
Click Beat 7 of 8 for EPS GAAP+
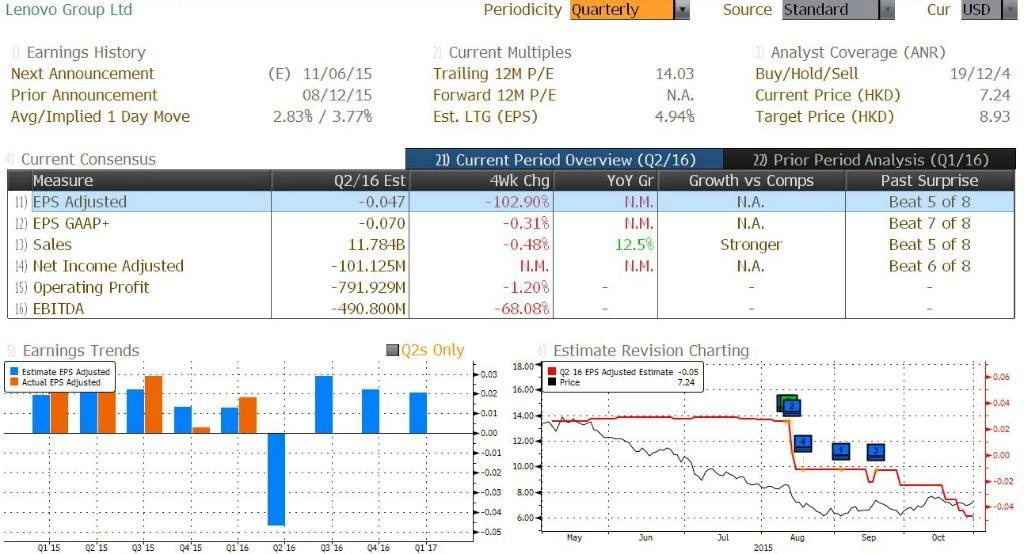[x=929, y=223]
